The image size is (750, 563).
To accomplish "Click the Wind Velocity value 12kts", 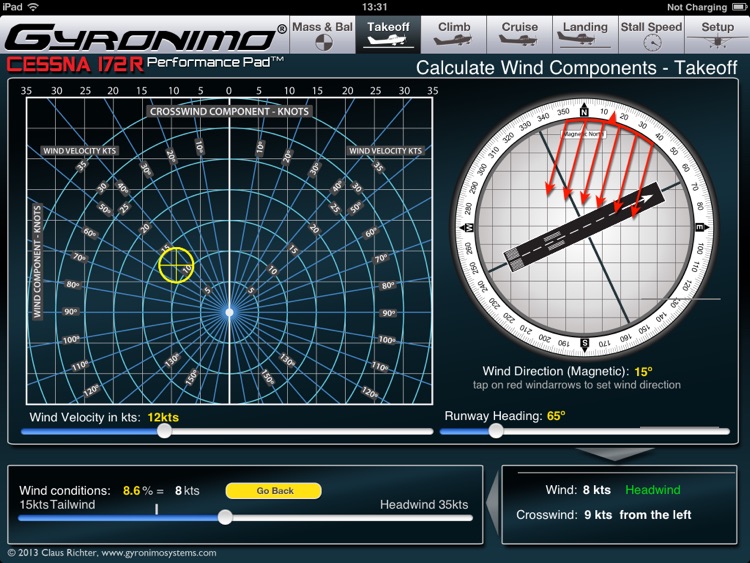I will [163, 418].
